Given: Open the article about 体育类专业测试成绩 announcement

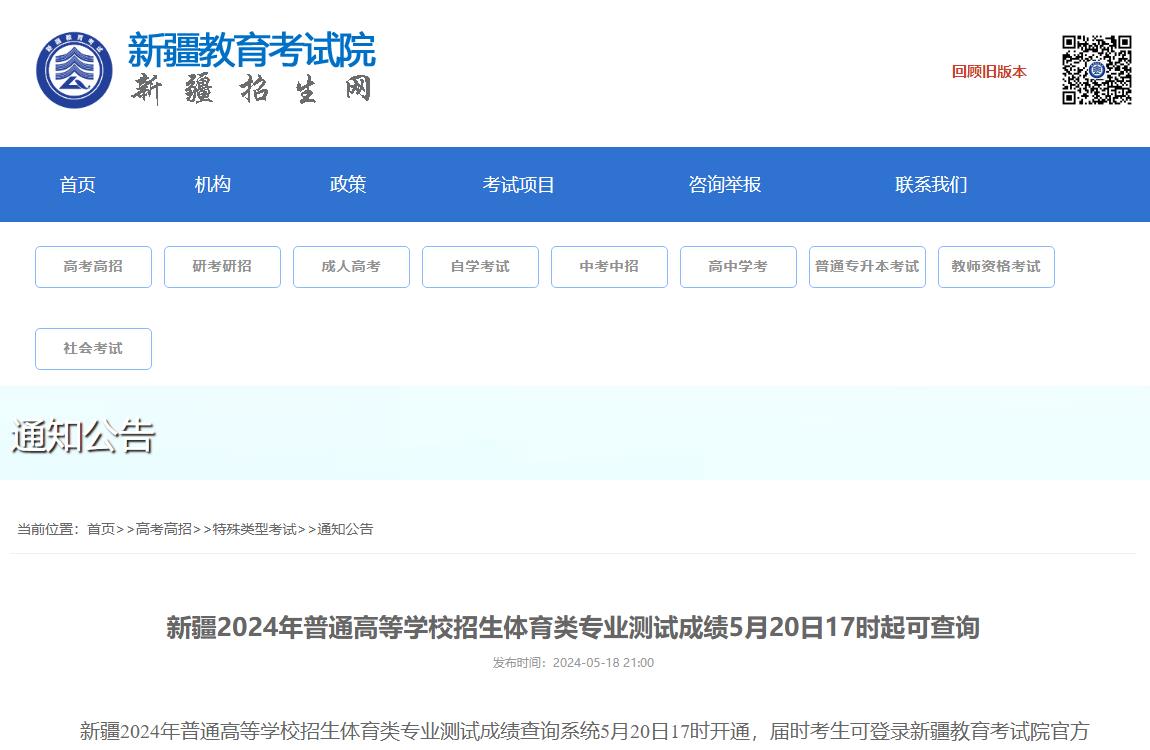Looking at the screenshot, I should [574, 629].
